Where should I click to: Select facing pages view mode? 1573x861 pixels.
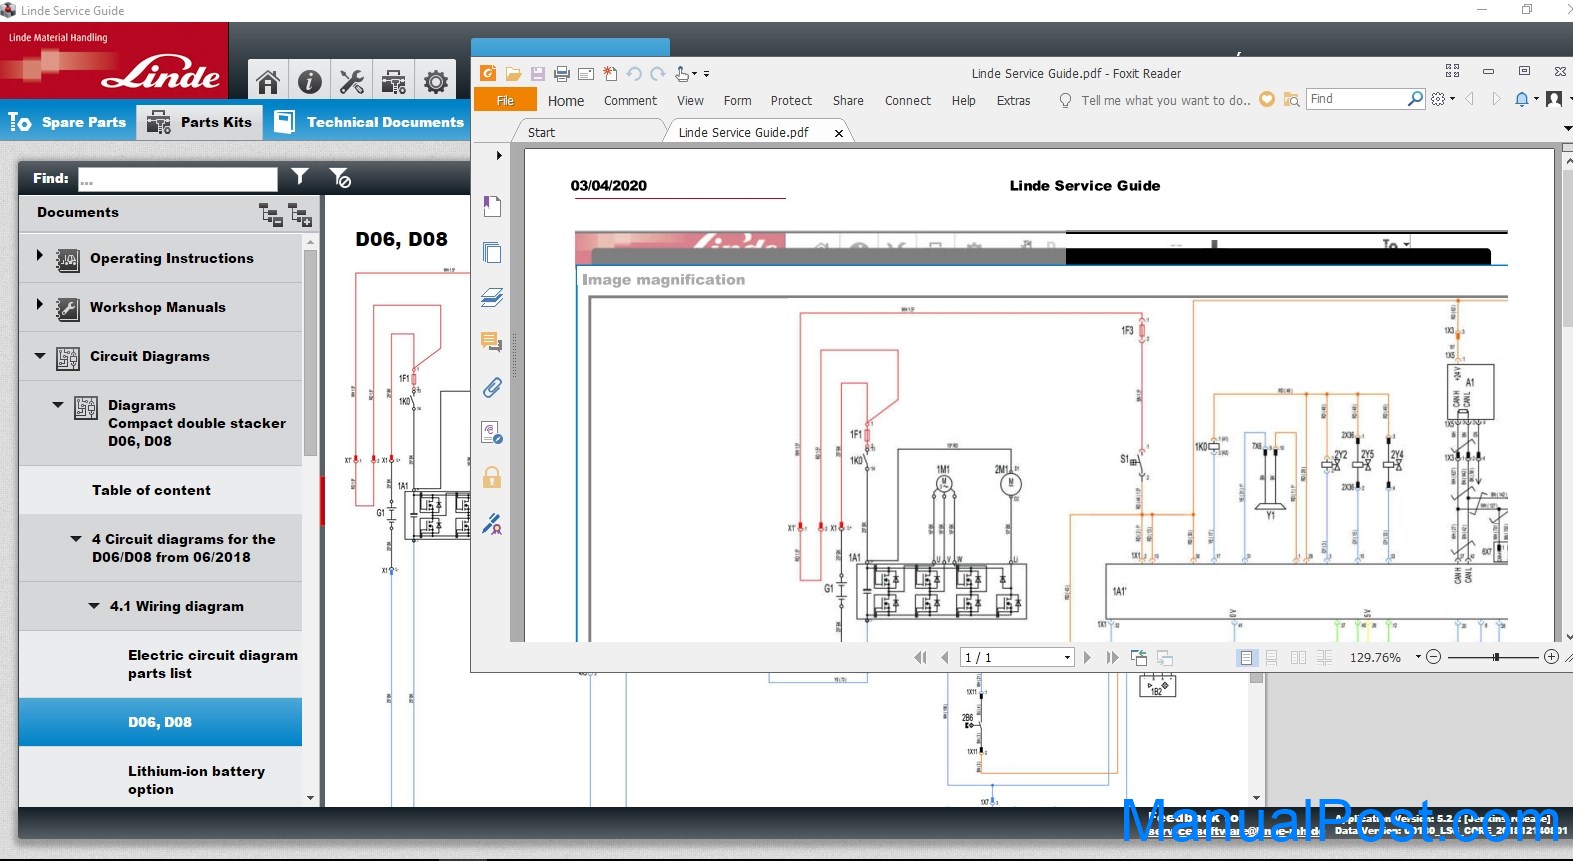[x=1298, y=657]
